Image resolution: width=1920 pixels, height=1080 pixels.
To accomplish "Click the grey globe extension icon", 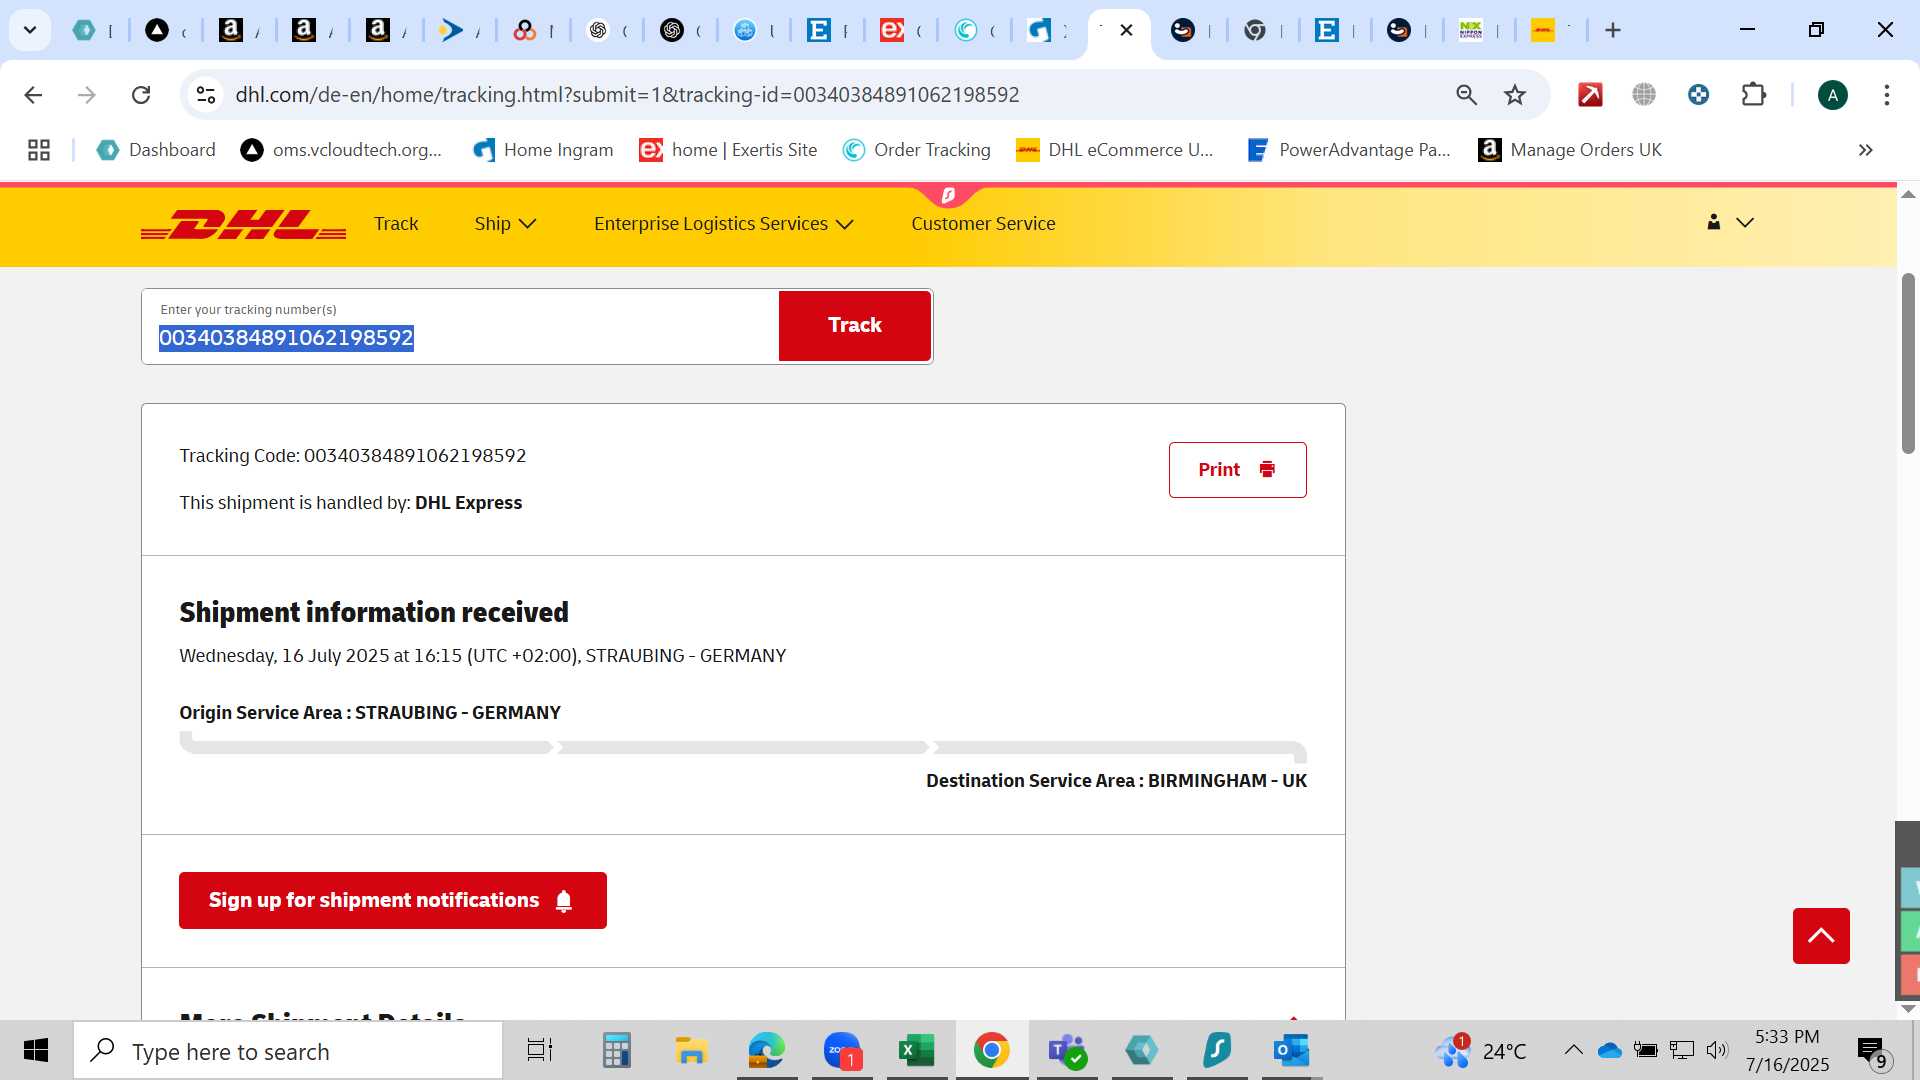I will point(1644,95).
